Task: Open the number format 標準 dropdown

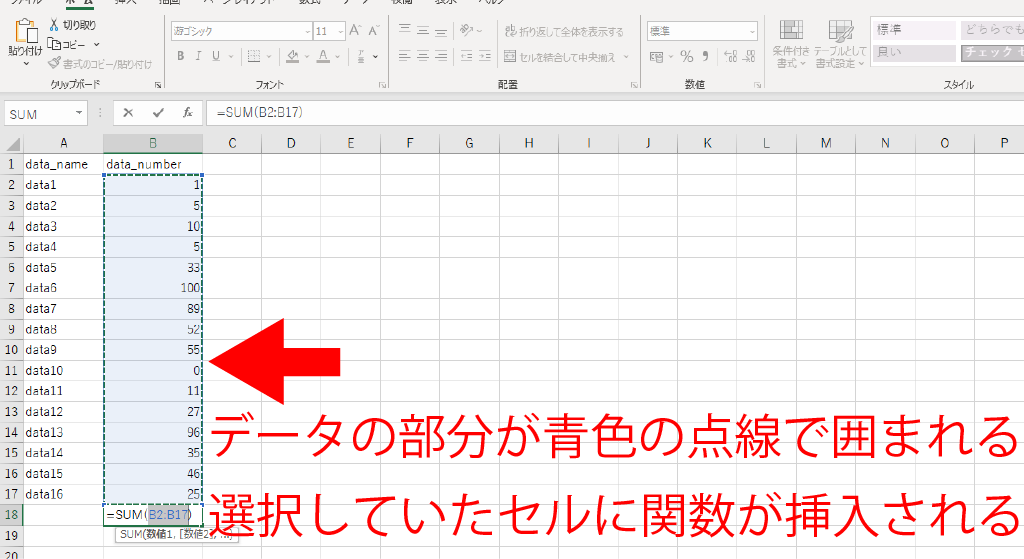Action: coord(751,32)
